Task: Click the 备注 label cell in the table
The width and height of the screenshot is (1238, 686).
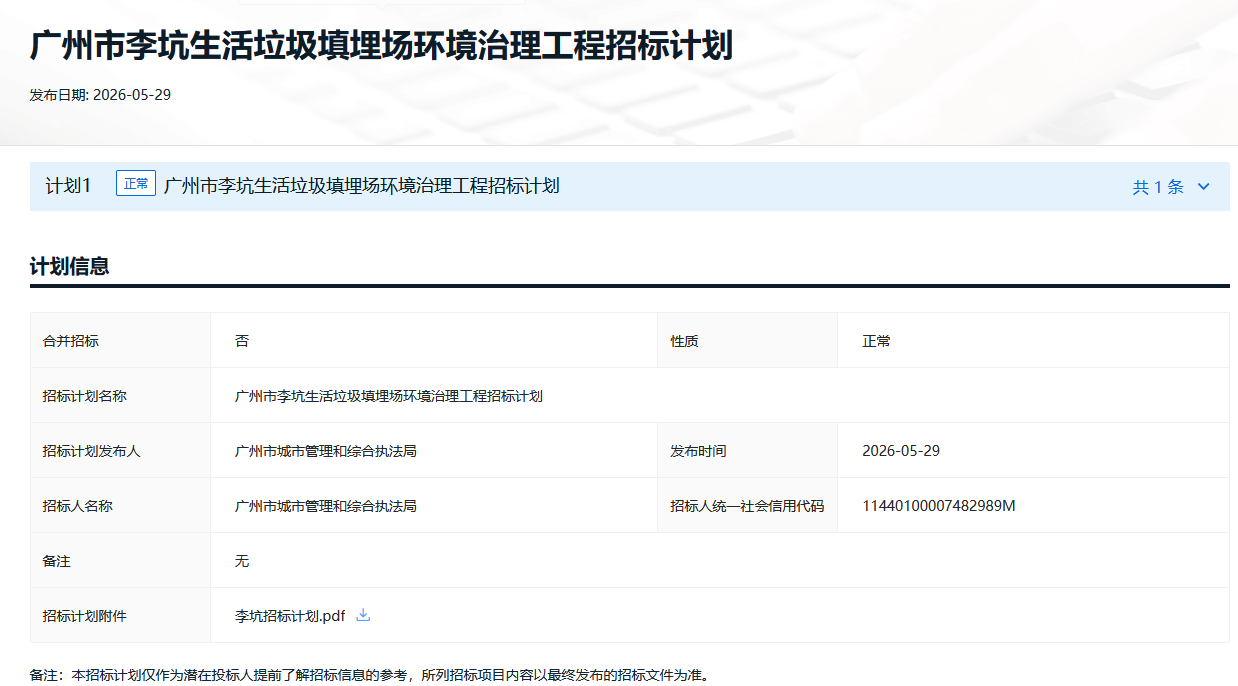Action: pos(120,561)
